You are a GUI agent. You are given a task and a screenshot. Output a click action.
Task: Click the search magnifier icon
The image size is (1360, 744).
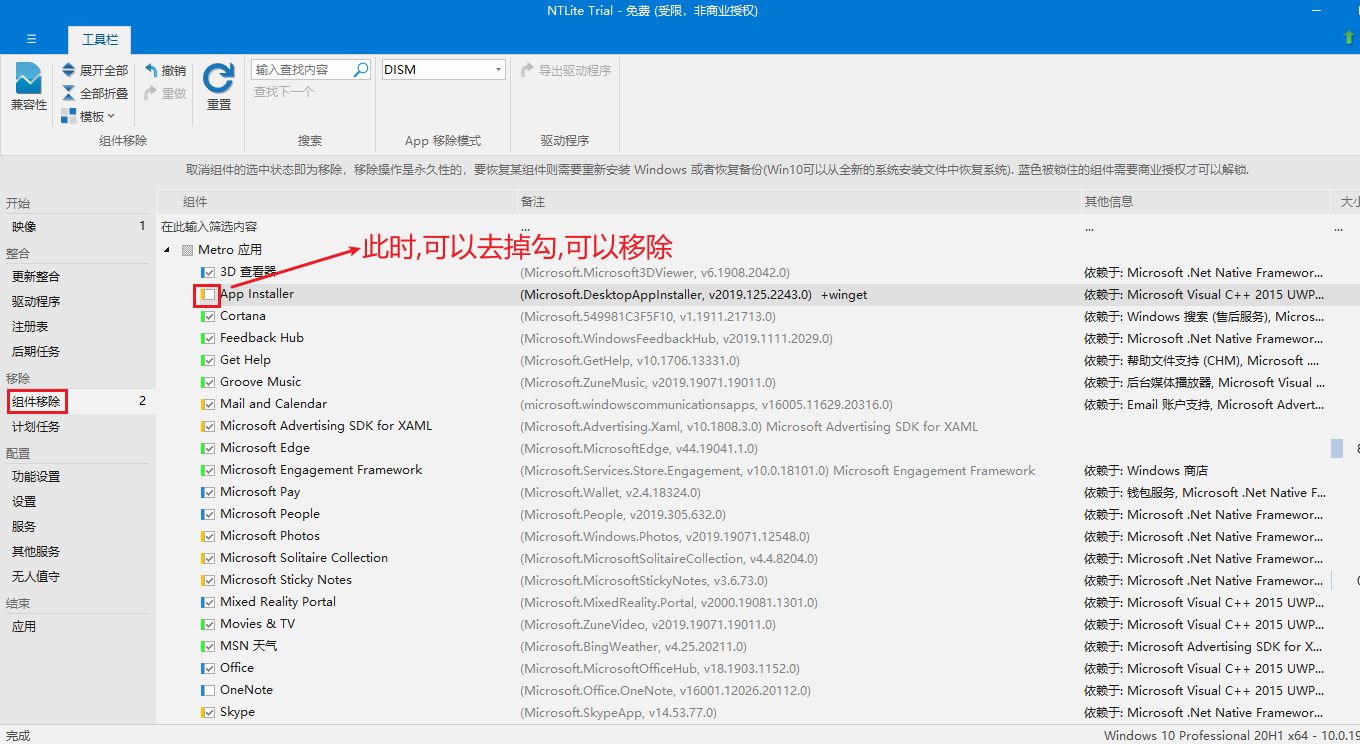(361, 70)
